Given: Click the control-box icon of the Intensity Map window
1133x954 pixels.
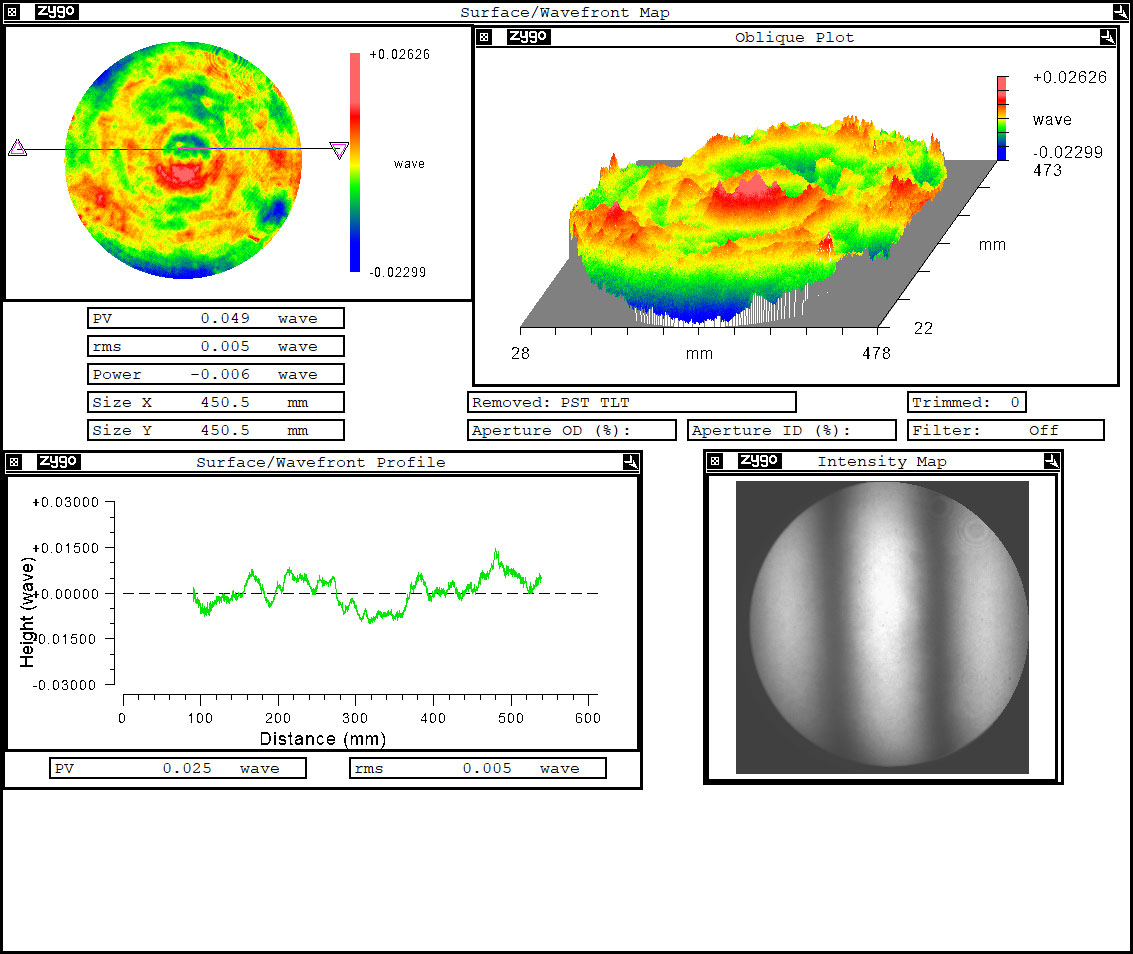Looking at the screenshot, I should (x=713, y=461).
